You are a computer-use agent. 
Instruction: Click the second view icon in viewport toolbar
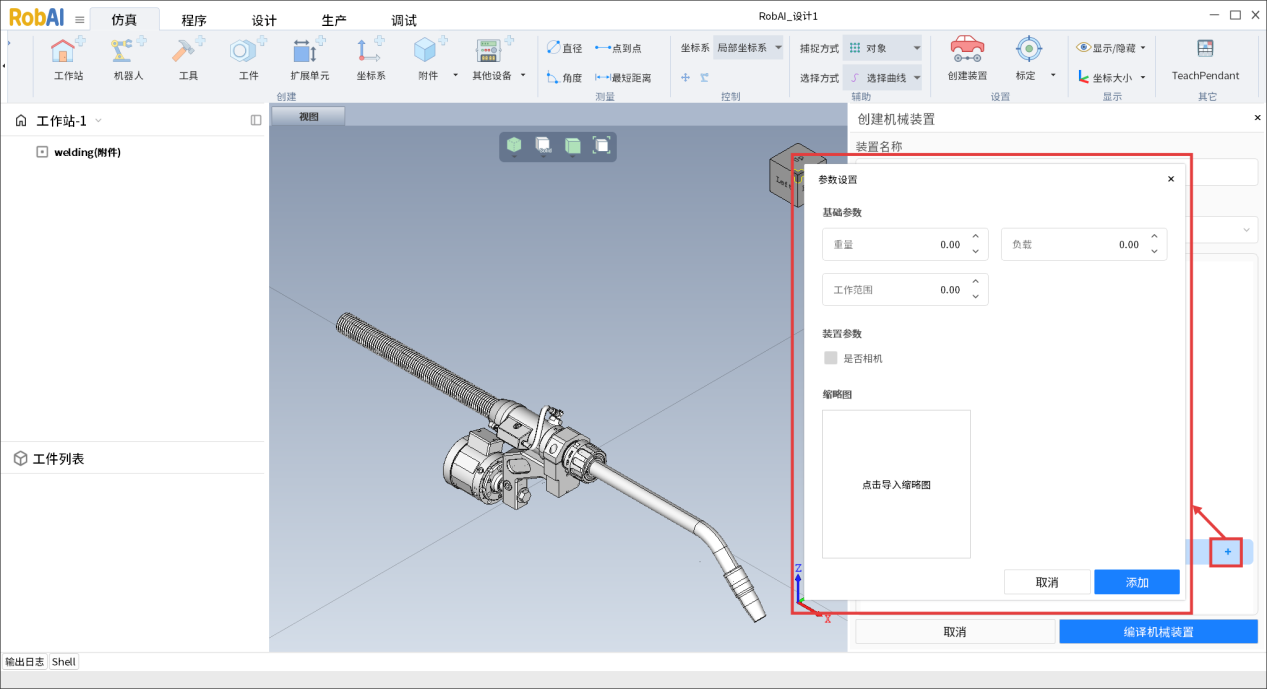pos(543,146)
